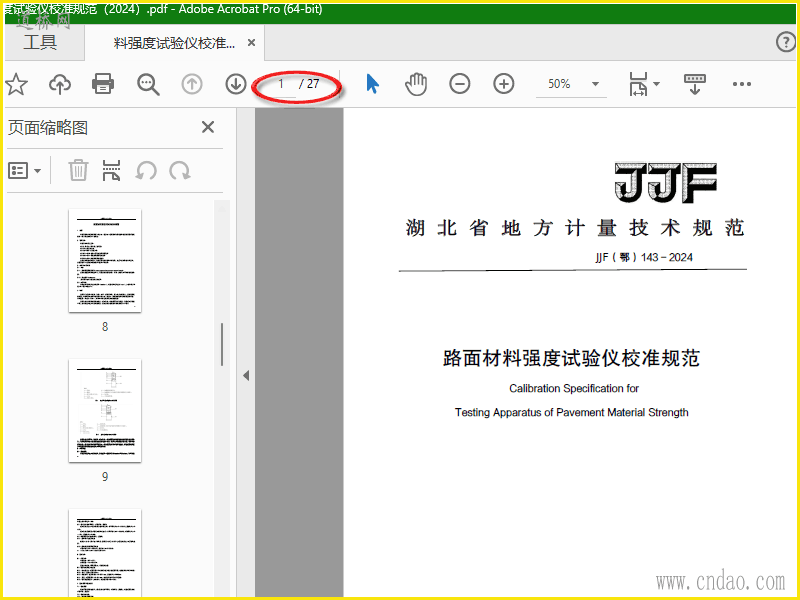The width and height of the screenshot is (800, 600).
Task: Close the document tab
Action: coord(251,43)
